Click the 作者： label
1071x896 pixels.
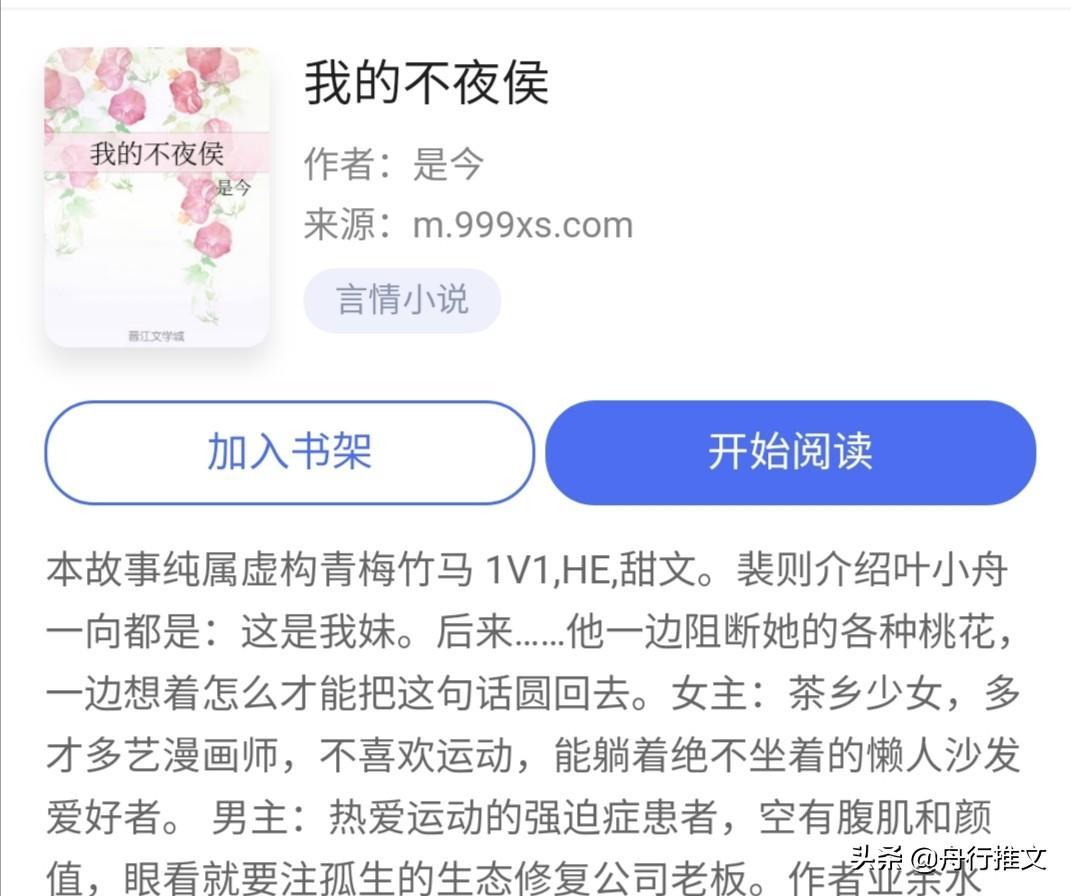pos(350,164)
